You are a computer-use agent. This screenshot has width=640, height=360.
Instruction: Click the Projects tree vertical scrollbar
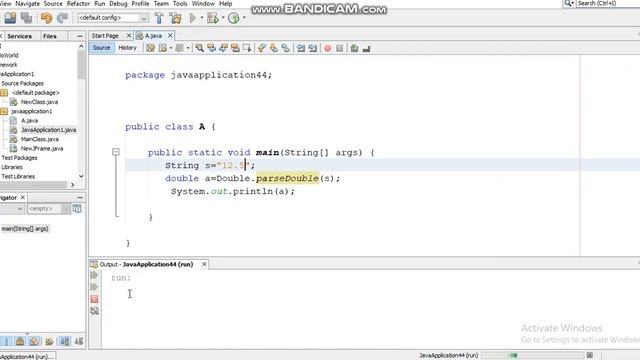click(x=81, y=64)
